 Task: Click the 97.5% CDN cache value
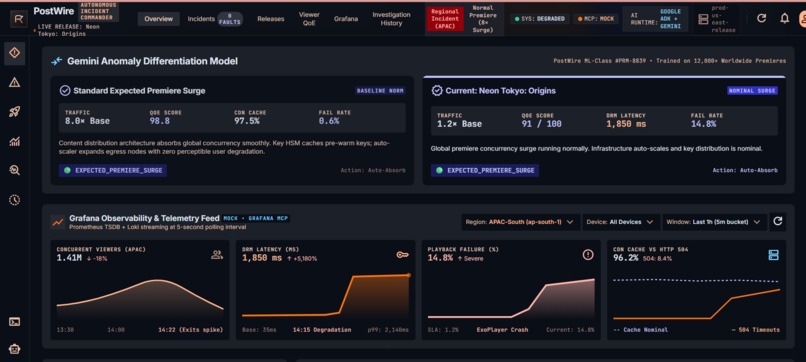point(247,121)
